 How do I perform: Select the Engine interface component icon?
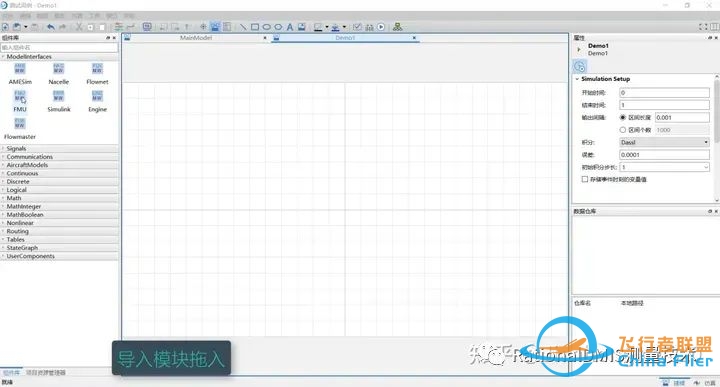(97, 96)
